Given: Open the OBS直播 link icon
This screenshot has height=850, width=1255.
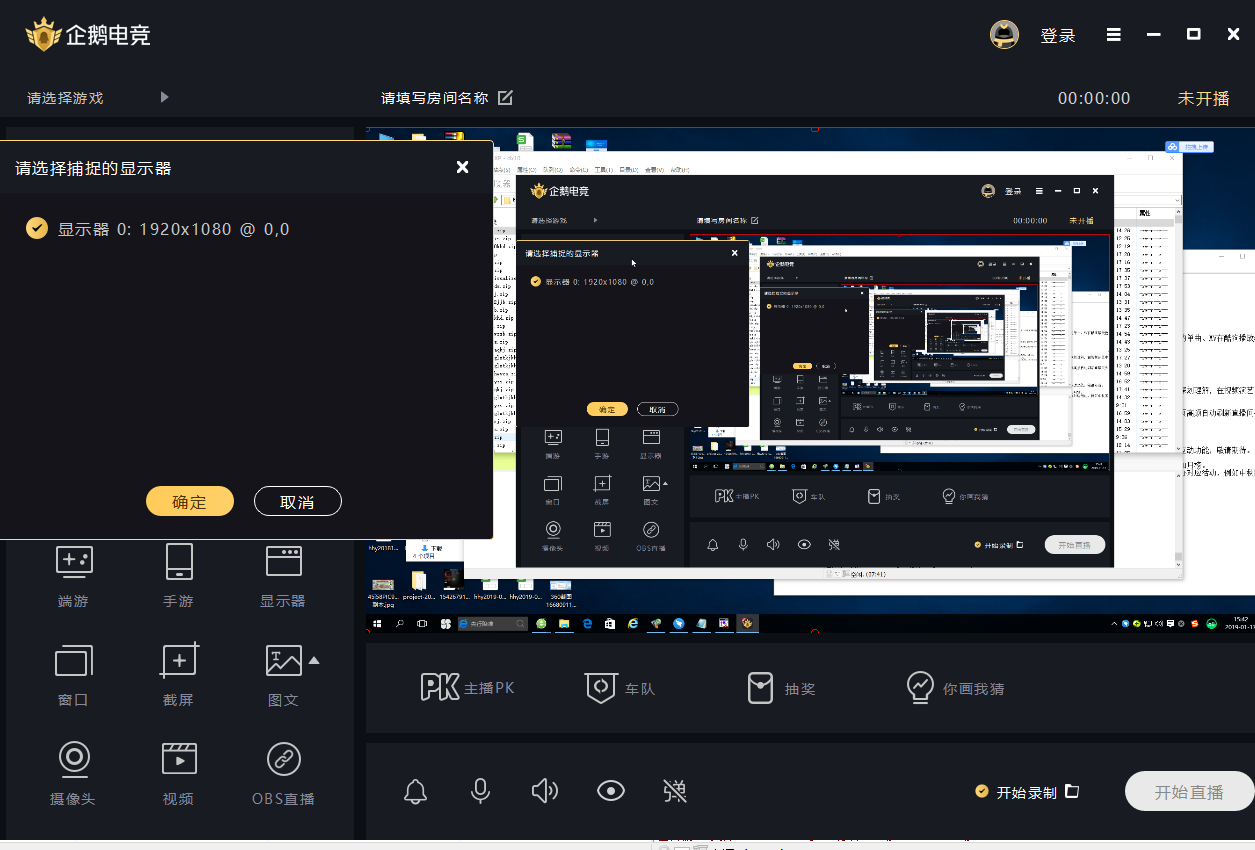Looking at the screenshot, I should coord(284,759).
